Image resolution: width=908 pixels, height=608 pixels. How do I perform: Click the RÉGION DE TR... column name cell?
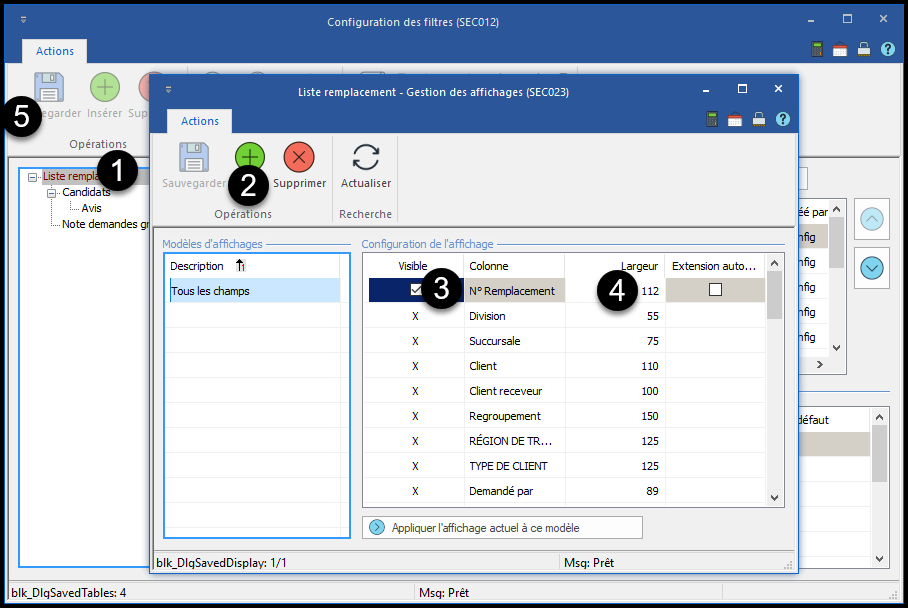click(x=514, y=441)
